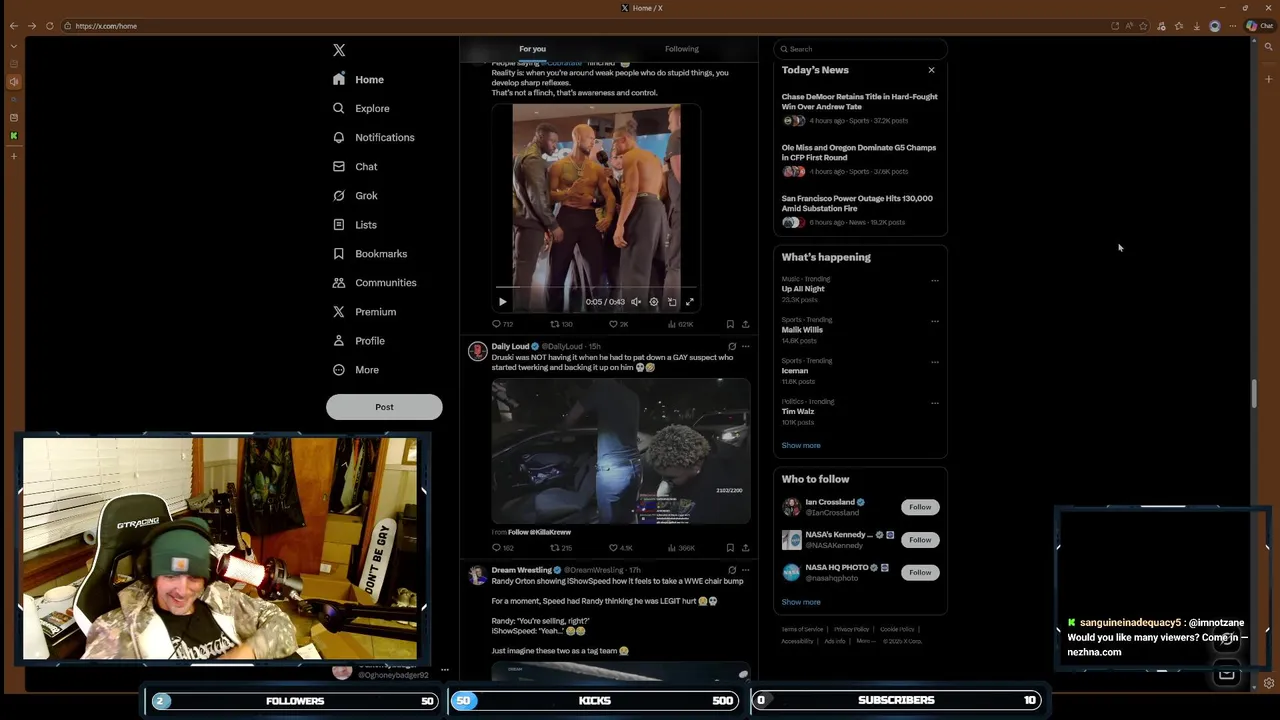Open Explore in the X sidebar
1280x720 pixels.
[361, 109]
